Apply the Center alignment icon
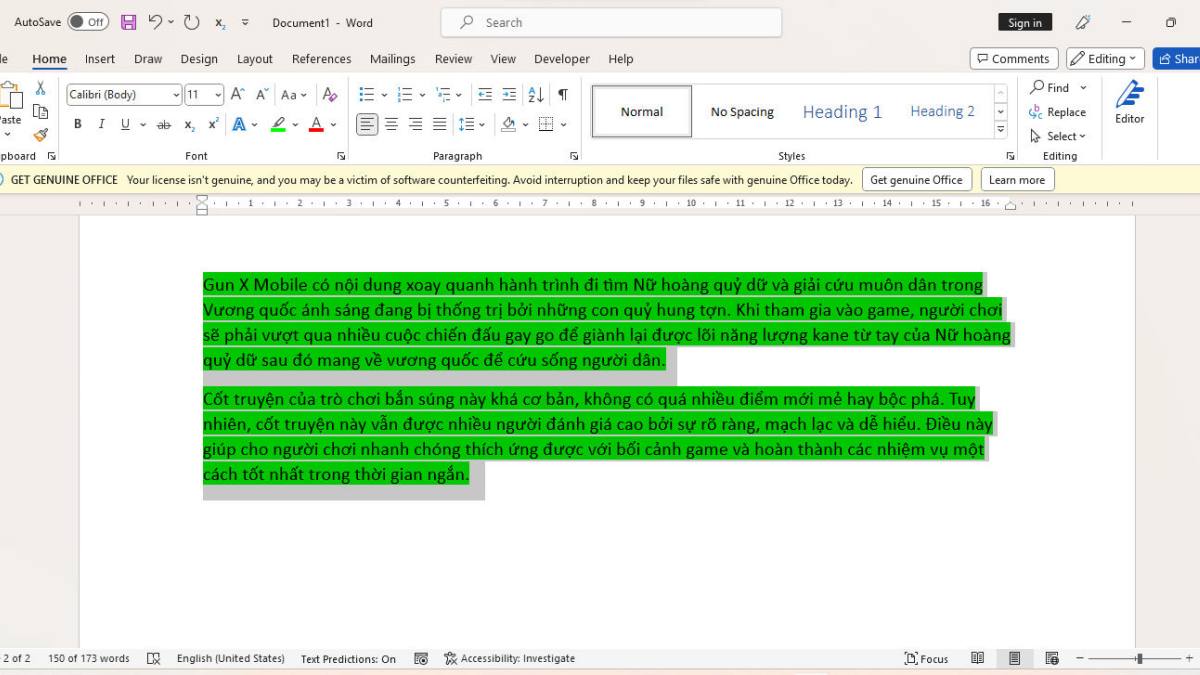1200x675 pixels. 391,125
